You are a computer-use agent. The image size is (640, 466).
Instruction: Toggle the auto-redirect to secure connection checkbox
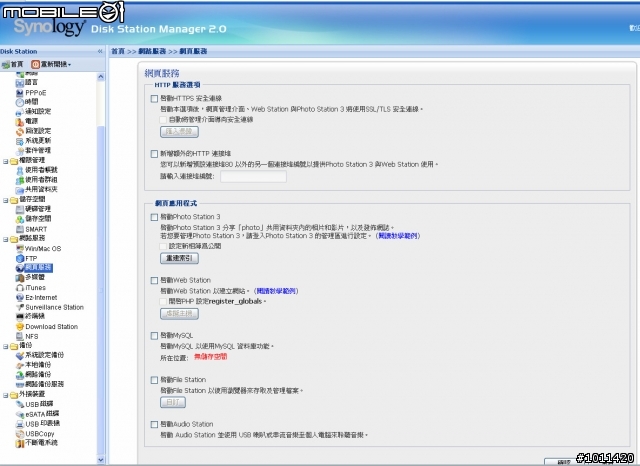tap(163, 120)
